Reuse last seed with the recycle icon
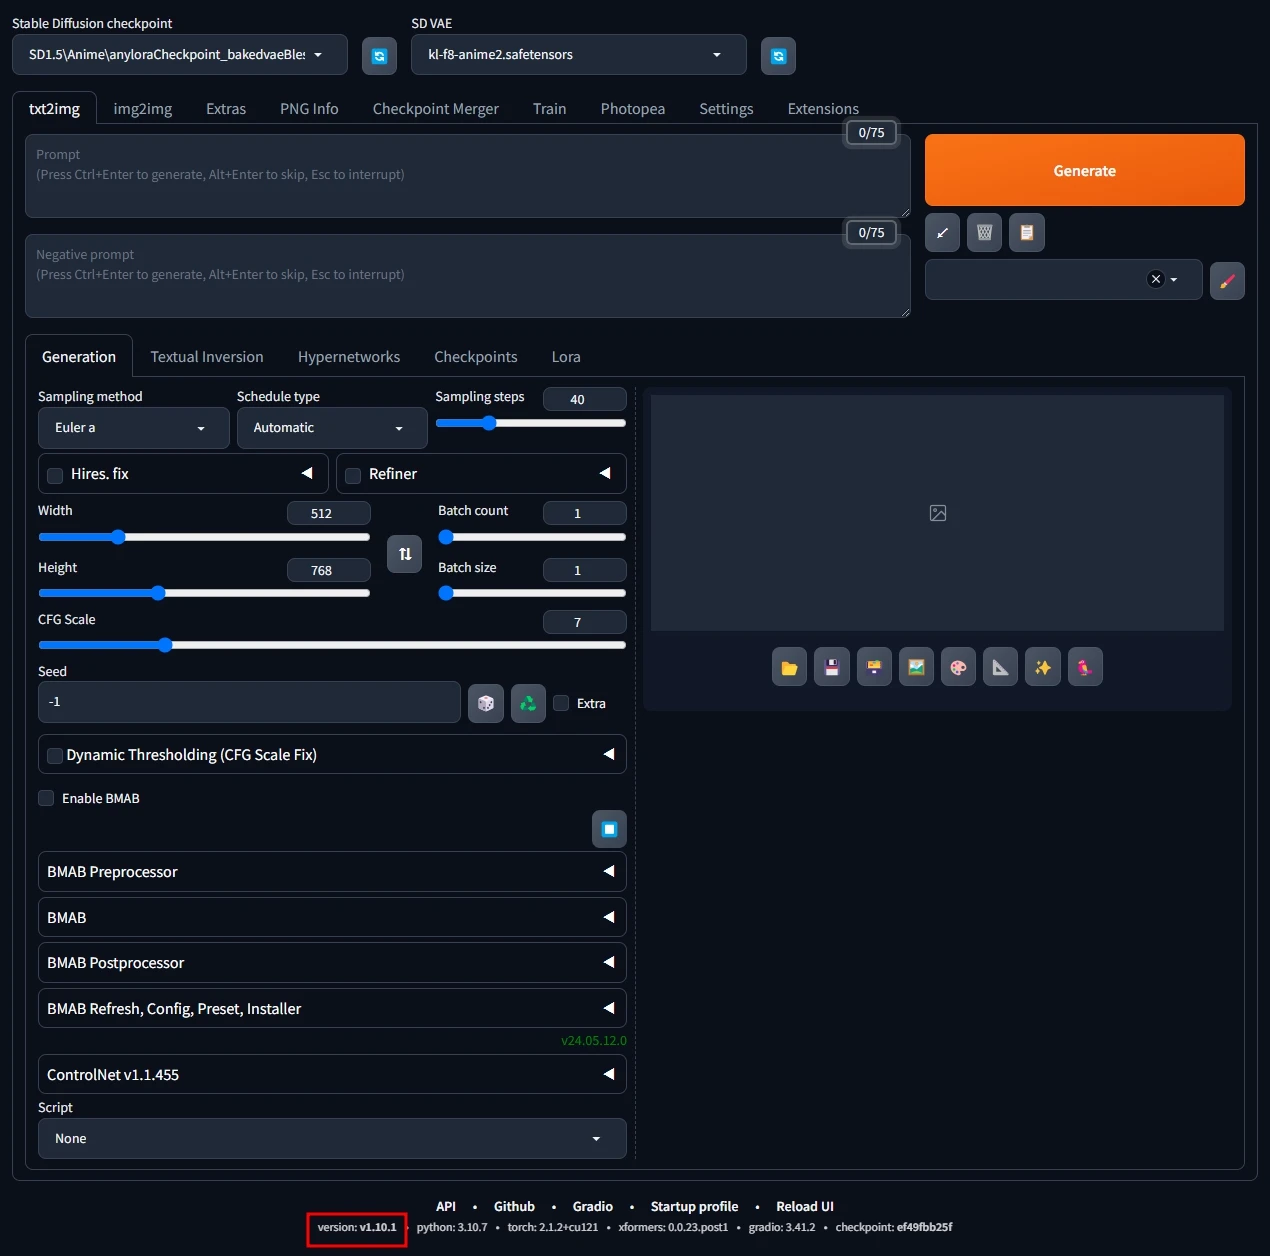This screenshot has height=1256, width=1270. pyautogui.click(x=528, y=703)
